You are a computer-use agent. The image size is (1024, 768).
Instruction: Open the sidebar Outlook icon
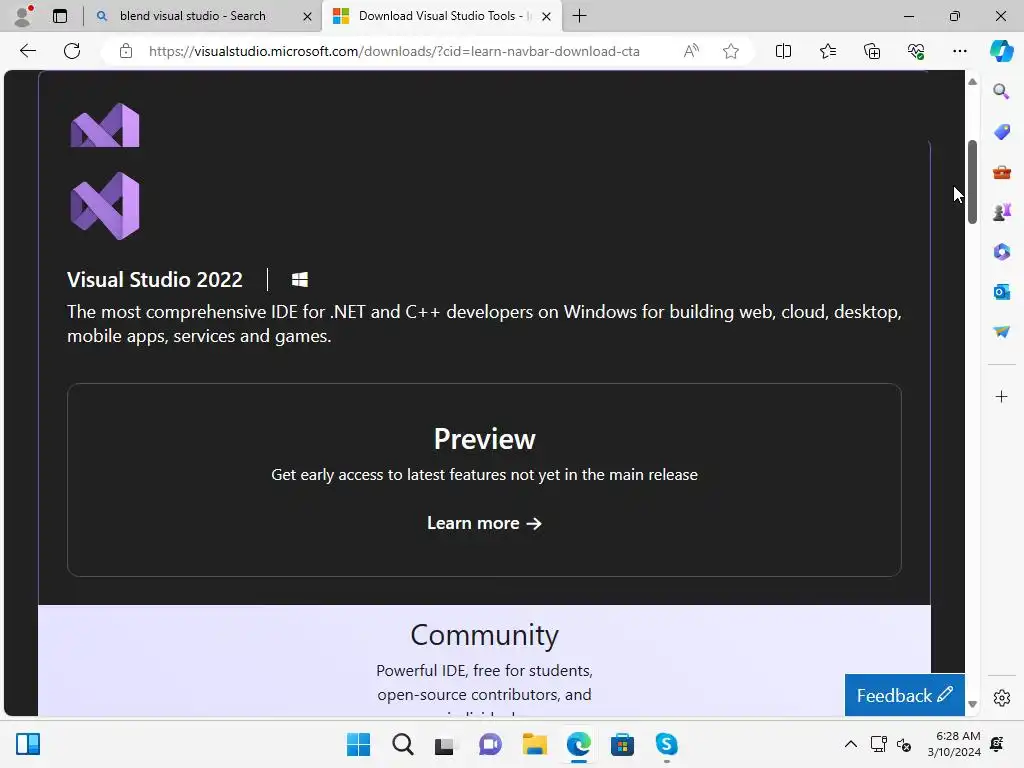click(x=1001, y=292)
